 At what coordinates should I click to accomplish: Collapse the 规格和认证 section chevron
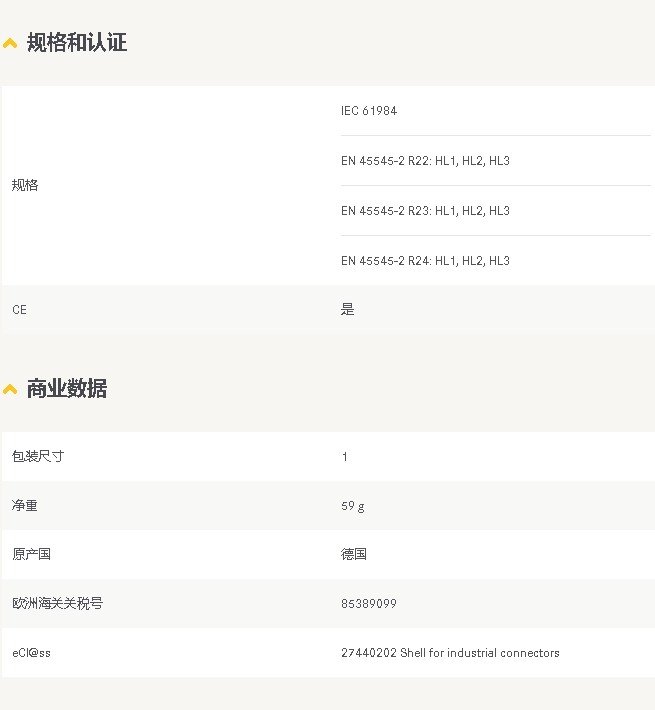point(10,43)
